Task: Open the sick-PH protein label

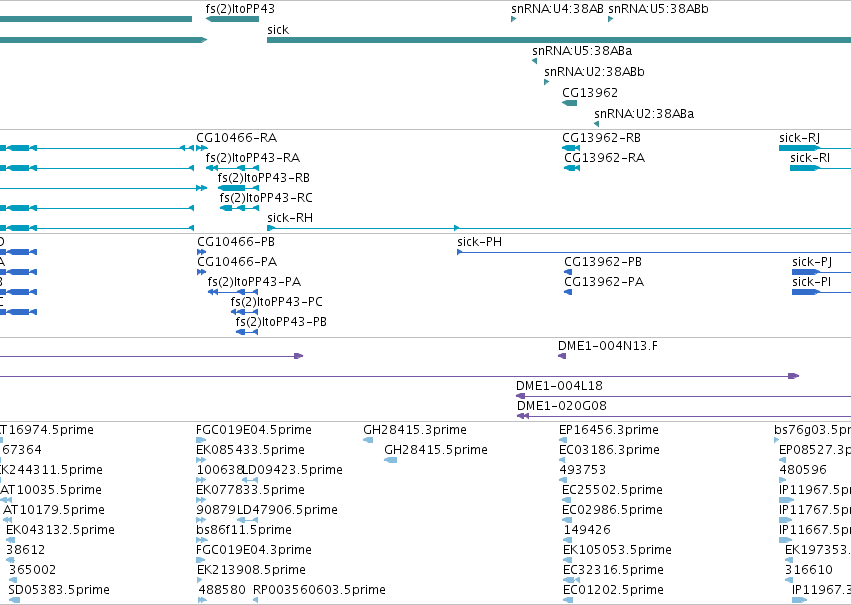Action: (x=479, y=242)
